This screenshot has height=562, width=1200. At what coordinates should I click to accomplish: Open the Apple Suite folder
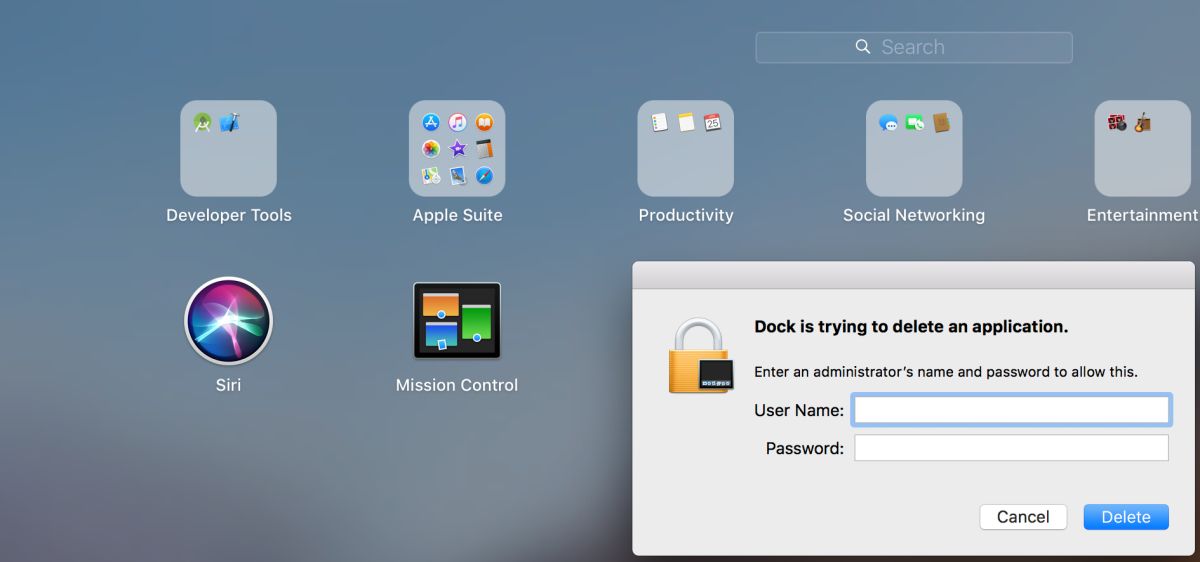point(457,148)
